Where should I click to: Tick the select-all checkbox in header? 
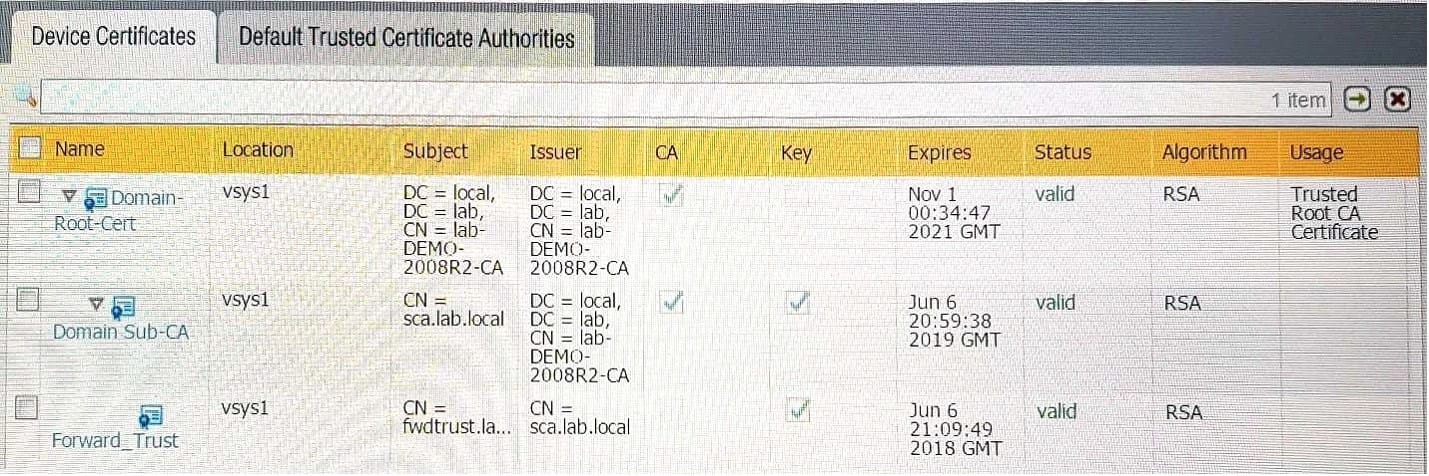click(29, 149)
